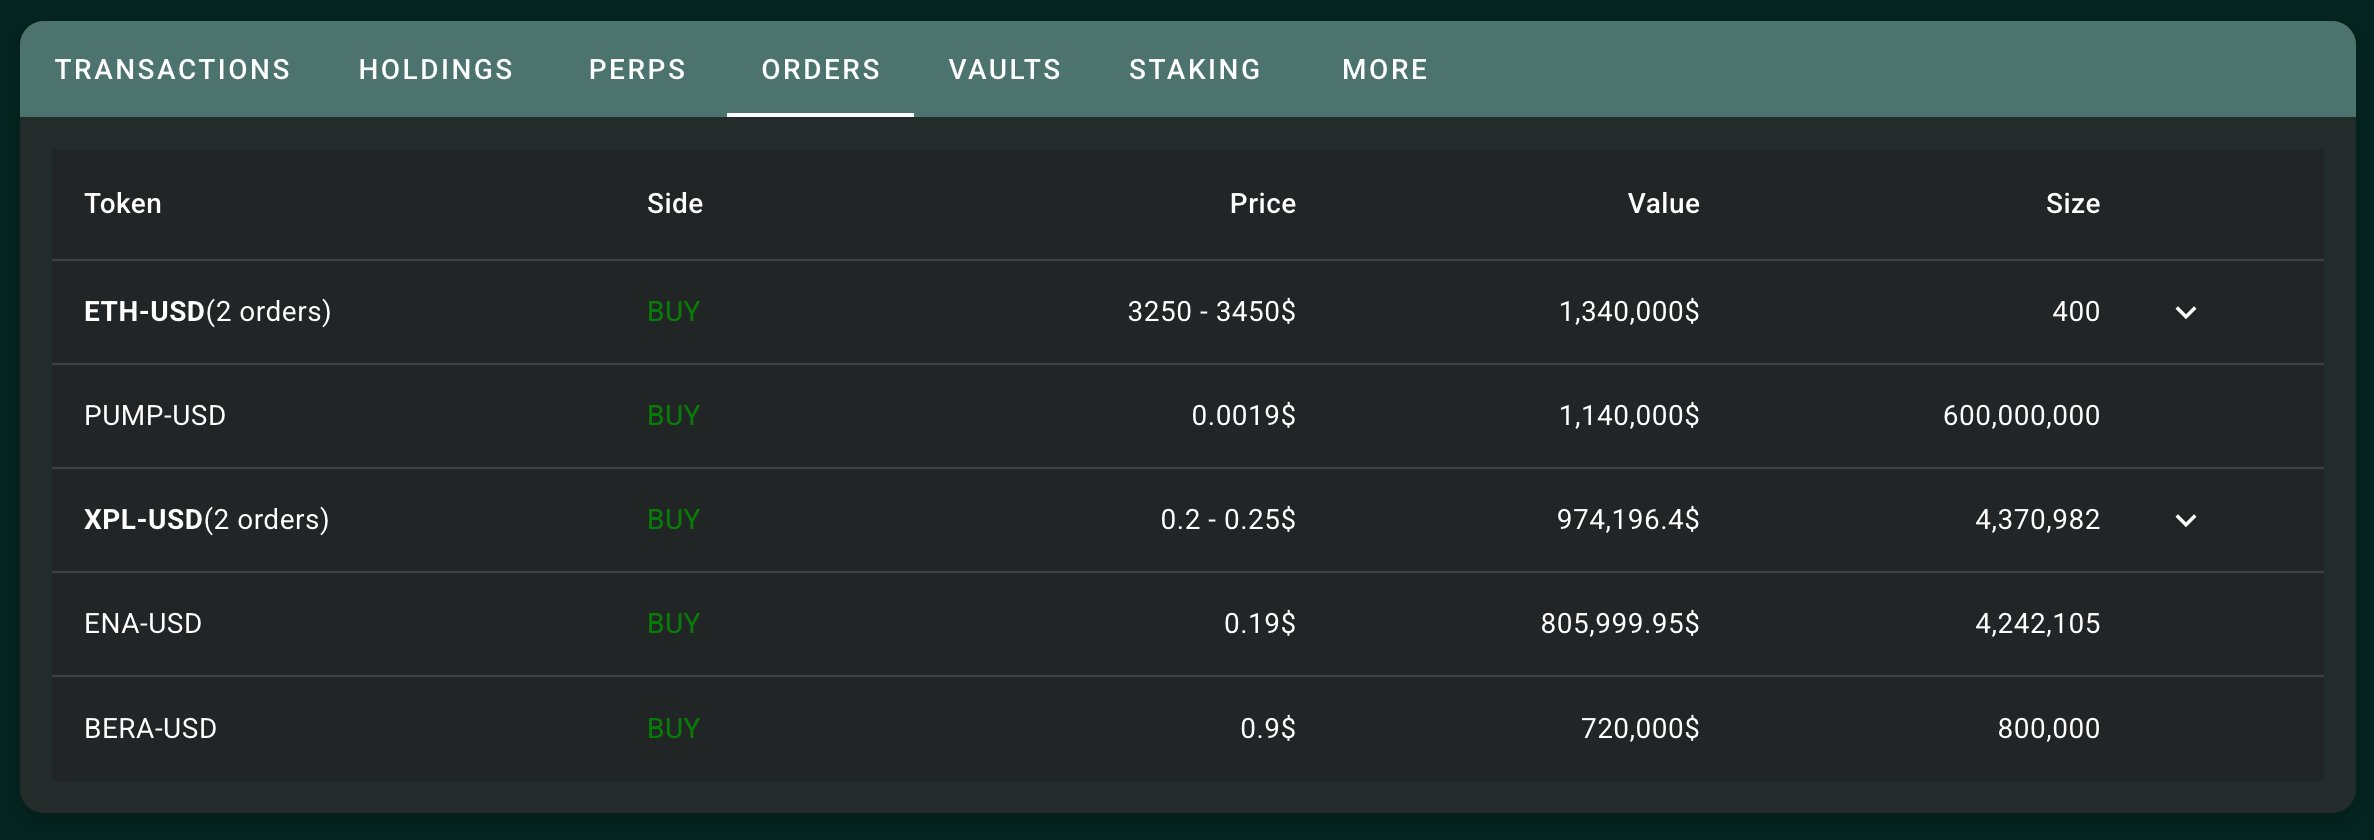Click the PUMP-USD token row
This screenshot has width=2374, height=840.
tap(155, 416)
